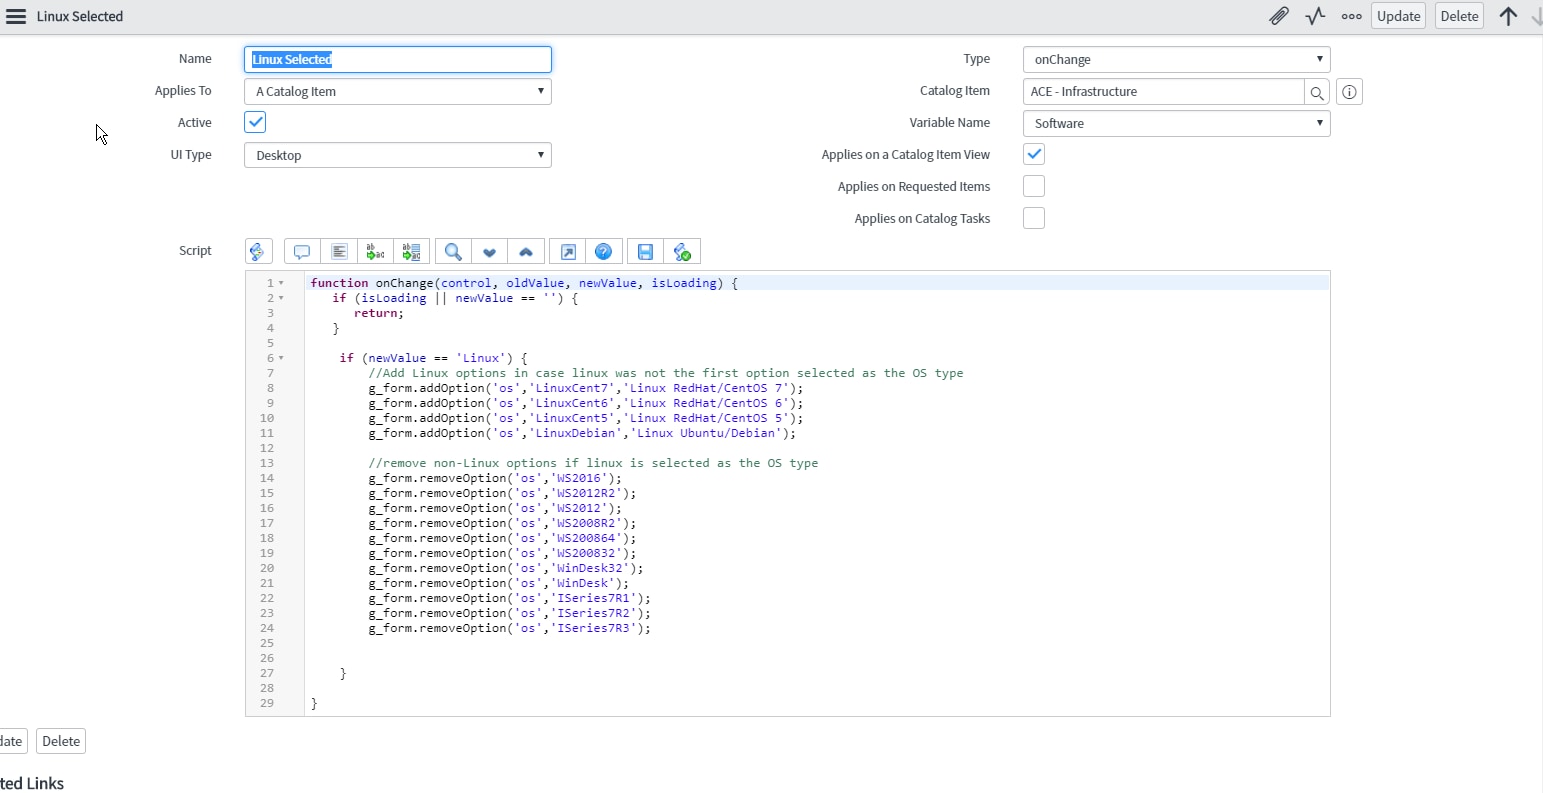
Task: Click the script editor save icon
Action: pos(645,252)
